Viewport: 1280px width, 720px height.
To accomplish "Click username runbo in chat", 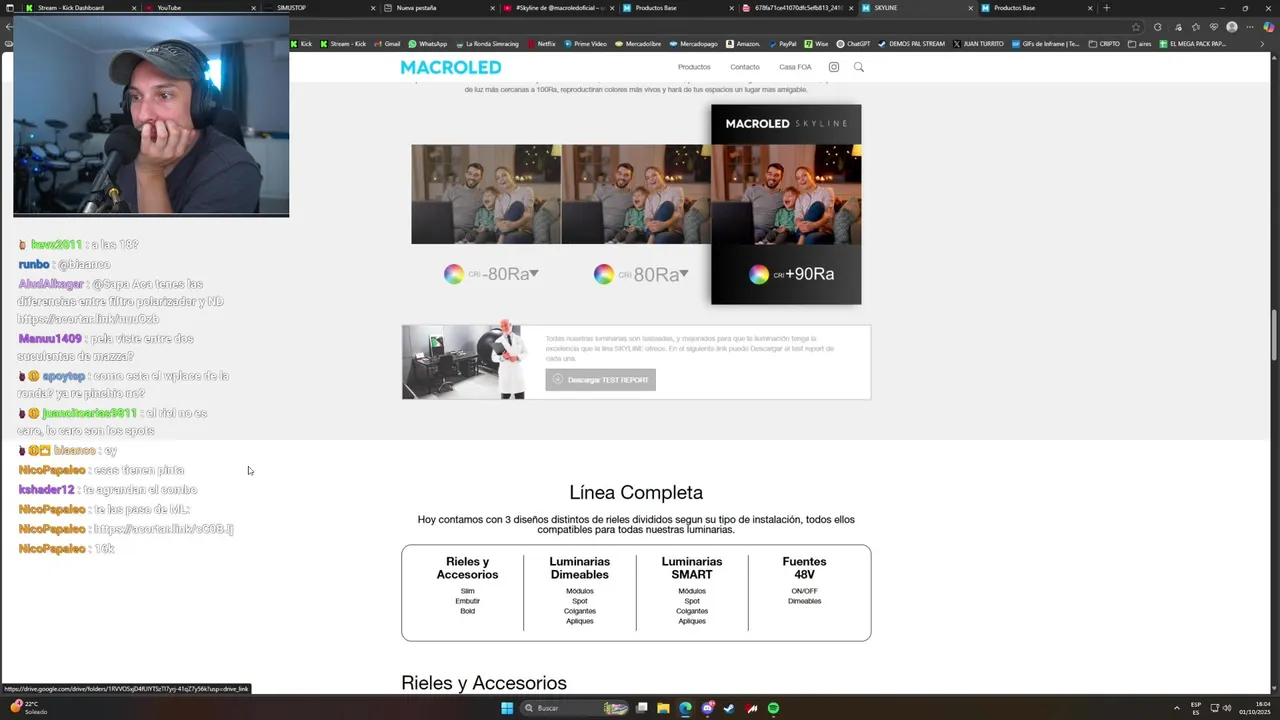I will [34, 265].
